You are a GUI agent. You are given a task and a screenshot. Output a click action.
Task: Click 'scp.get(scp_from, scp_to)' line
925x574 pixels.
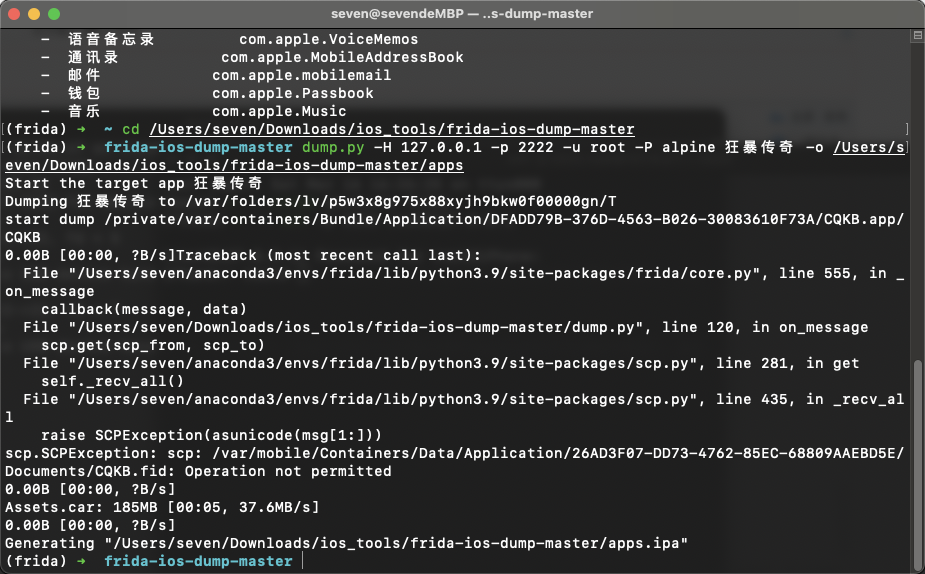point(153,345)
